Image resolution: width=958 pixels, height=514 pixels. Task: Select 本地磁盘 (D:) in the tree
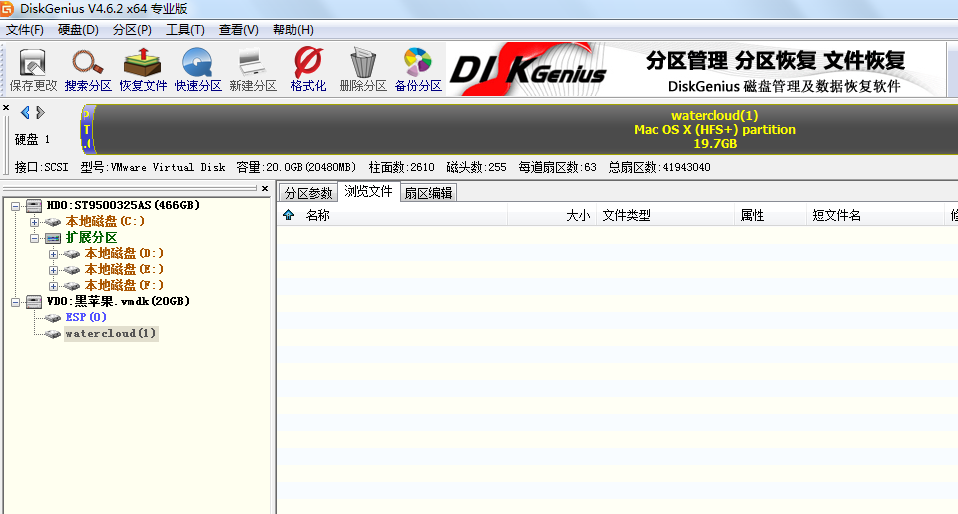coord(124,253)
